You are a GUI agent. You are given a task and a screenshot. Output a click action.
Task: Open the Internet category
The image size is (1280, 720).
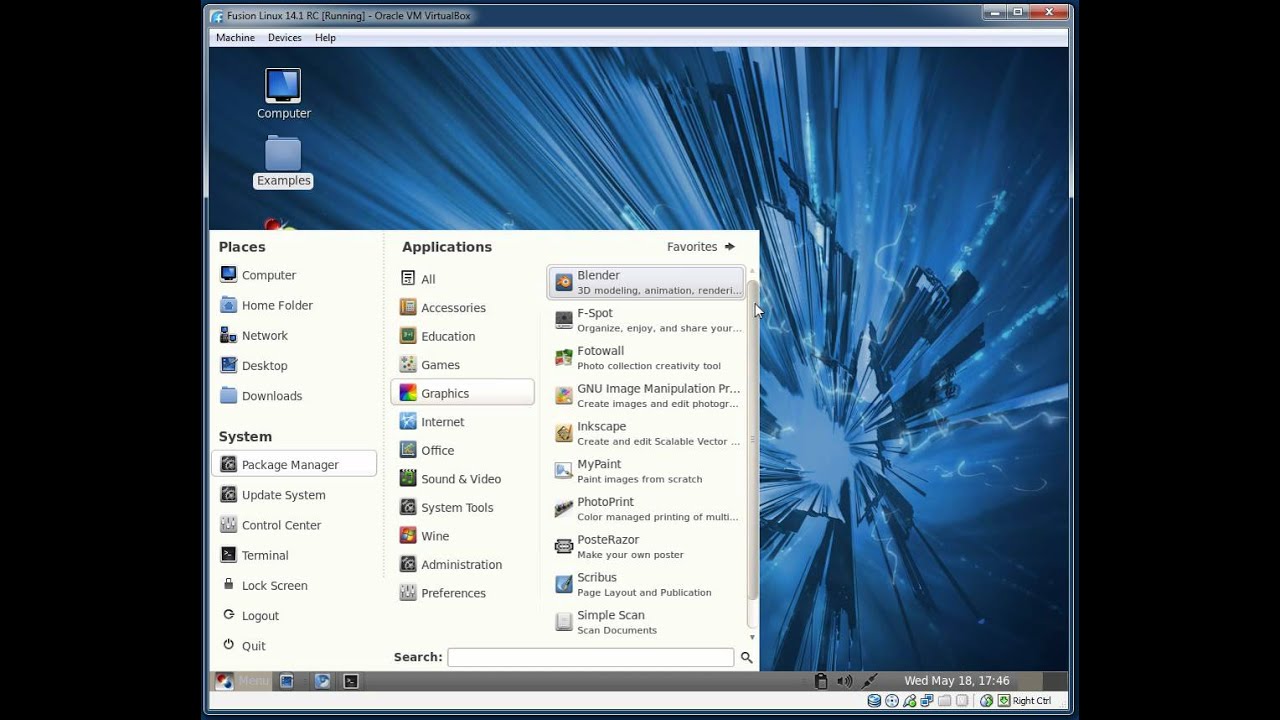462,422
